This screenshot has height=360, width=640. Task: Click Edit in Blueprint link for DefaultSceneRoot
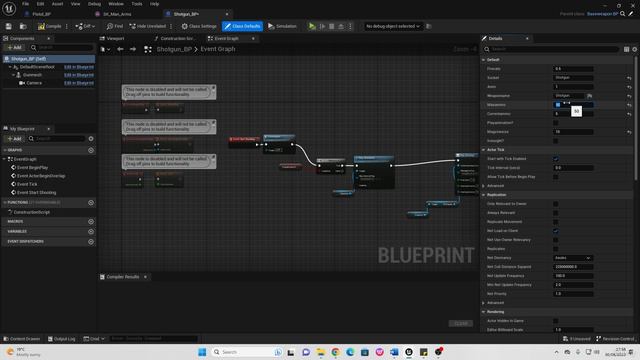79,67
